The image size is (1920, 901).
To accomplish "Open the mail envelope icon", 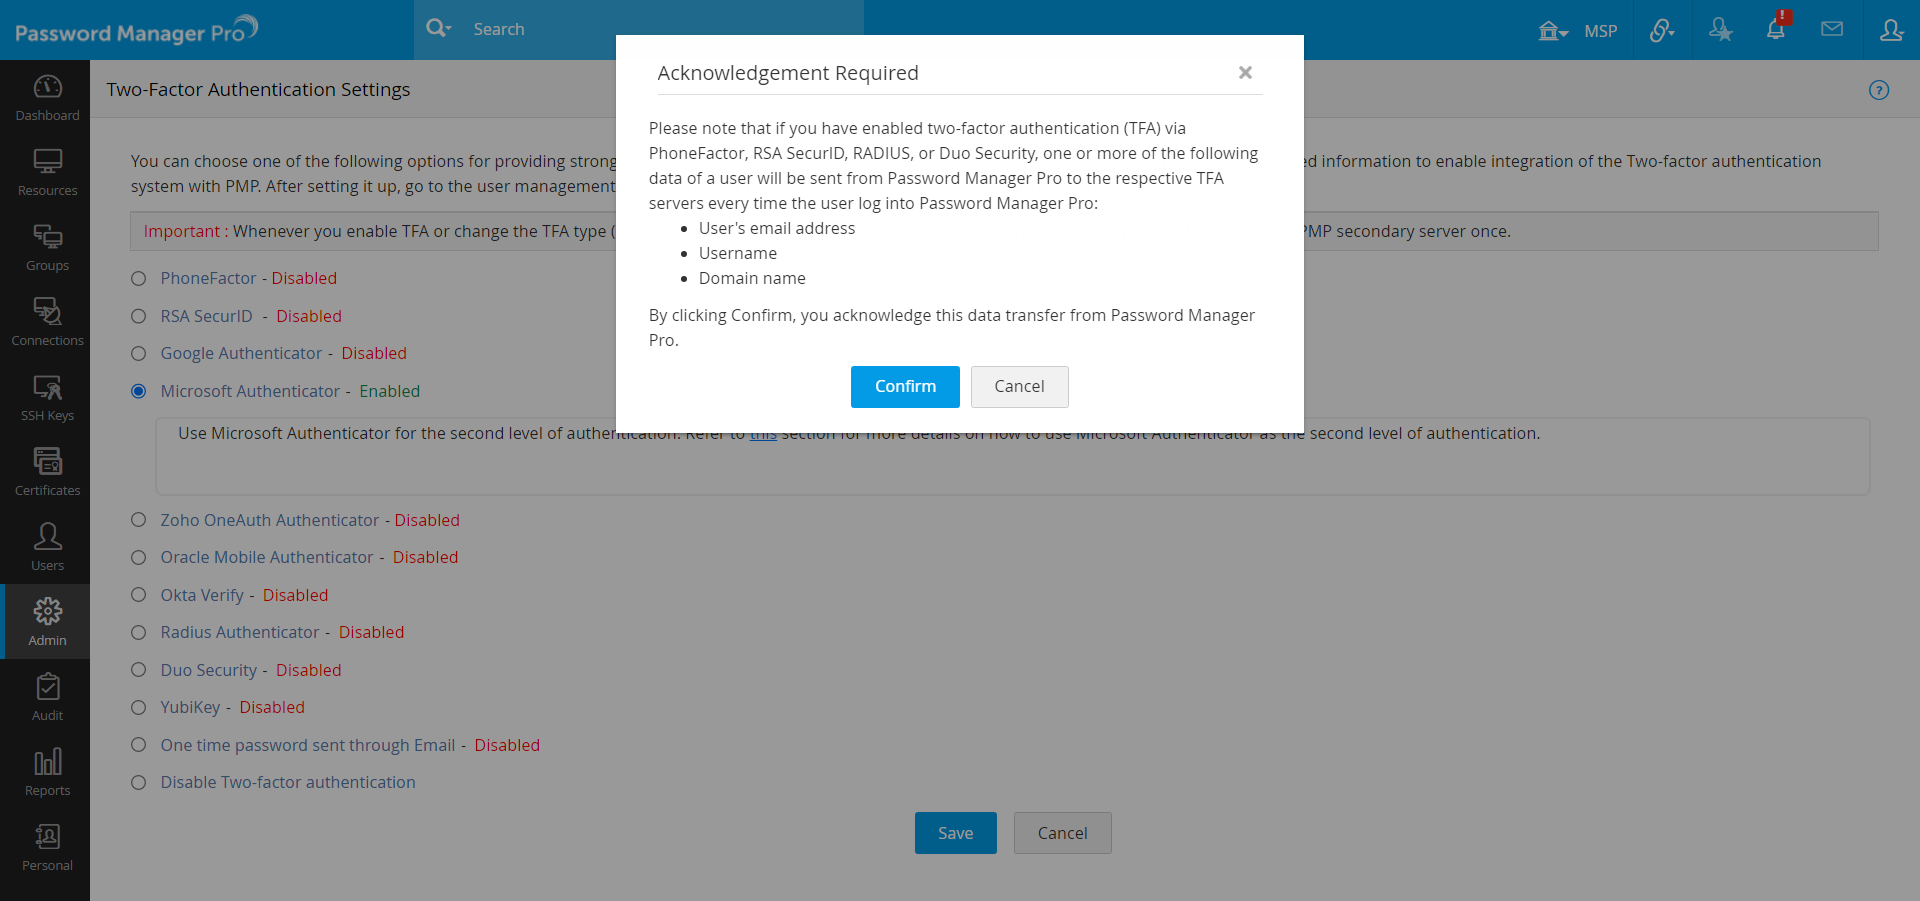I will 1832,29.
